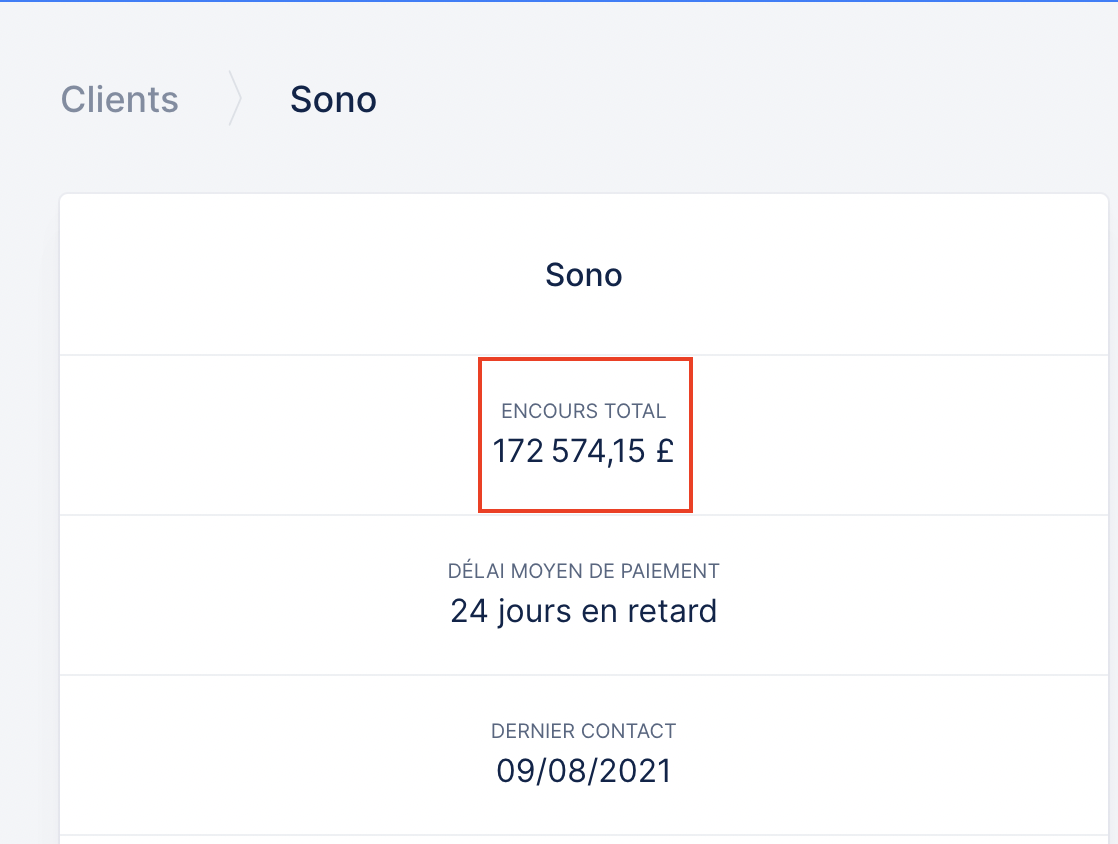Click the ENCOURS TOTAL label

click(x=583, y=411)
